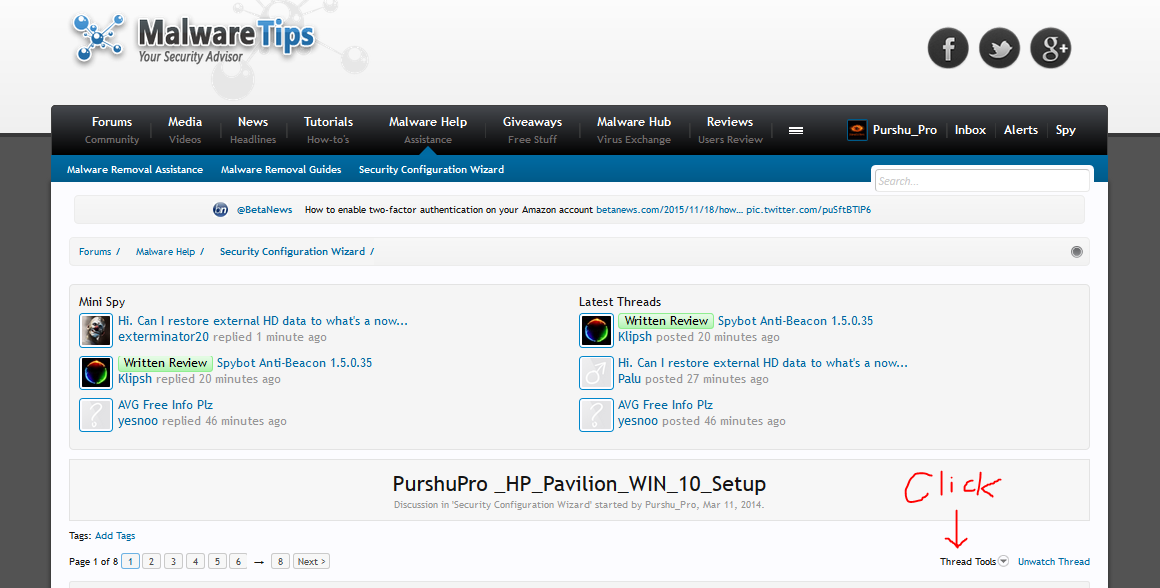Go to page 4 of the thread

coord(195,561)
